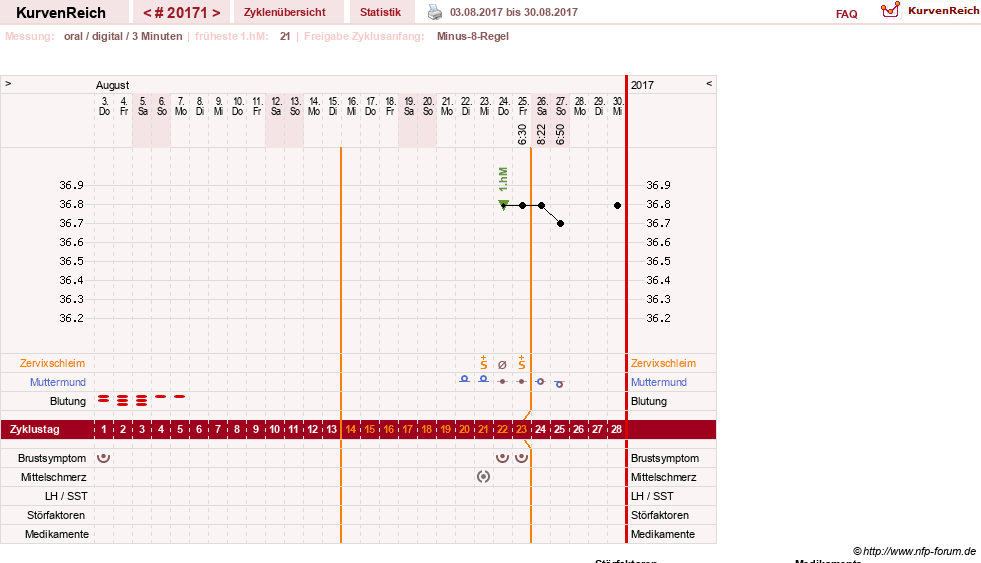Screen dimensions: 981x563
Task: Click the Zyklustag row label
Action: pyautogui.click(x=34, y=429)
